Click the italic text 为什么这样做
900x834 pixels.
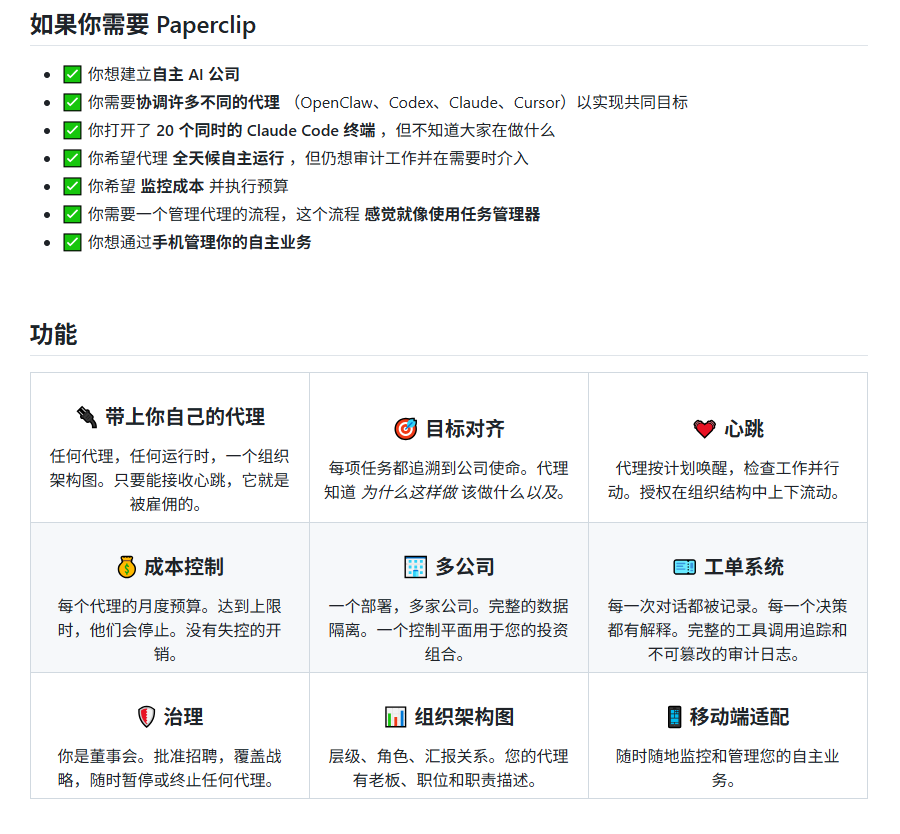coord(409,492)
